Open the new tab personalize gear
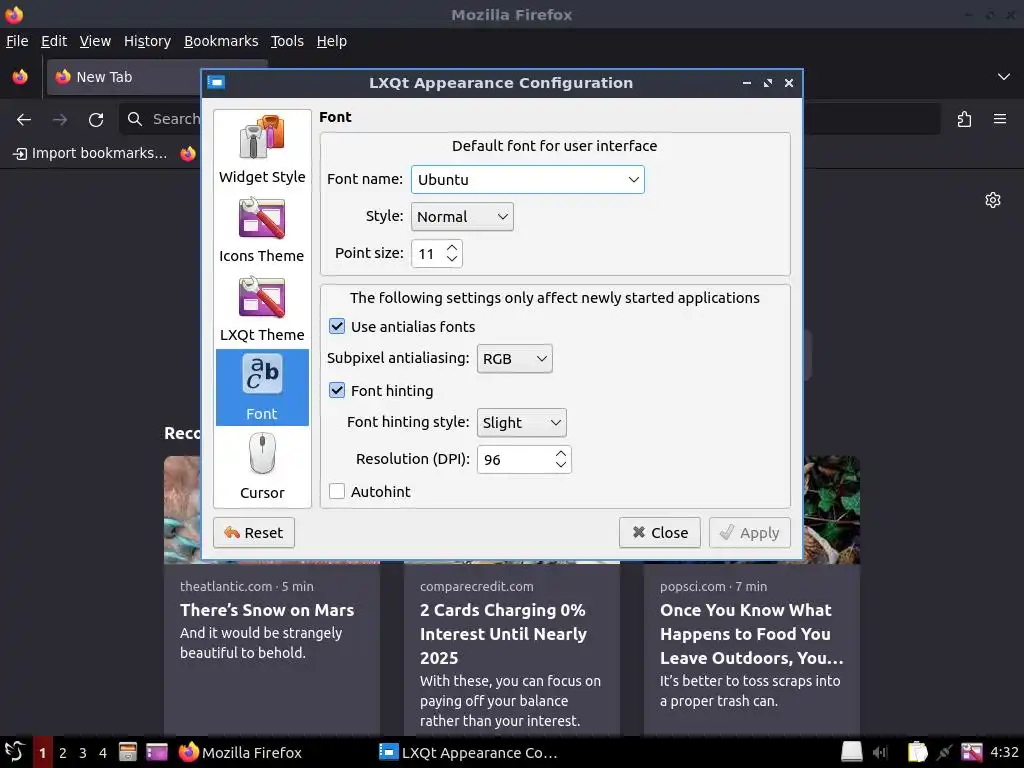The height and width of the screenshot is (768, 1024). pos(993,200)
